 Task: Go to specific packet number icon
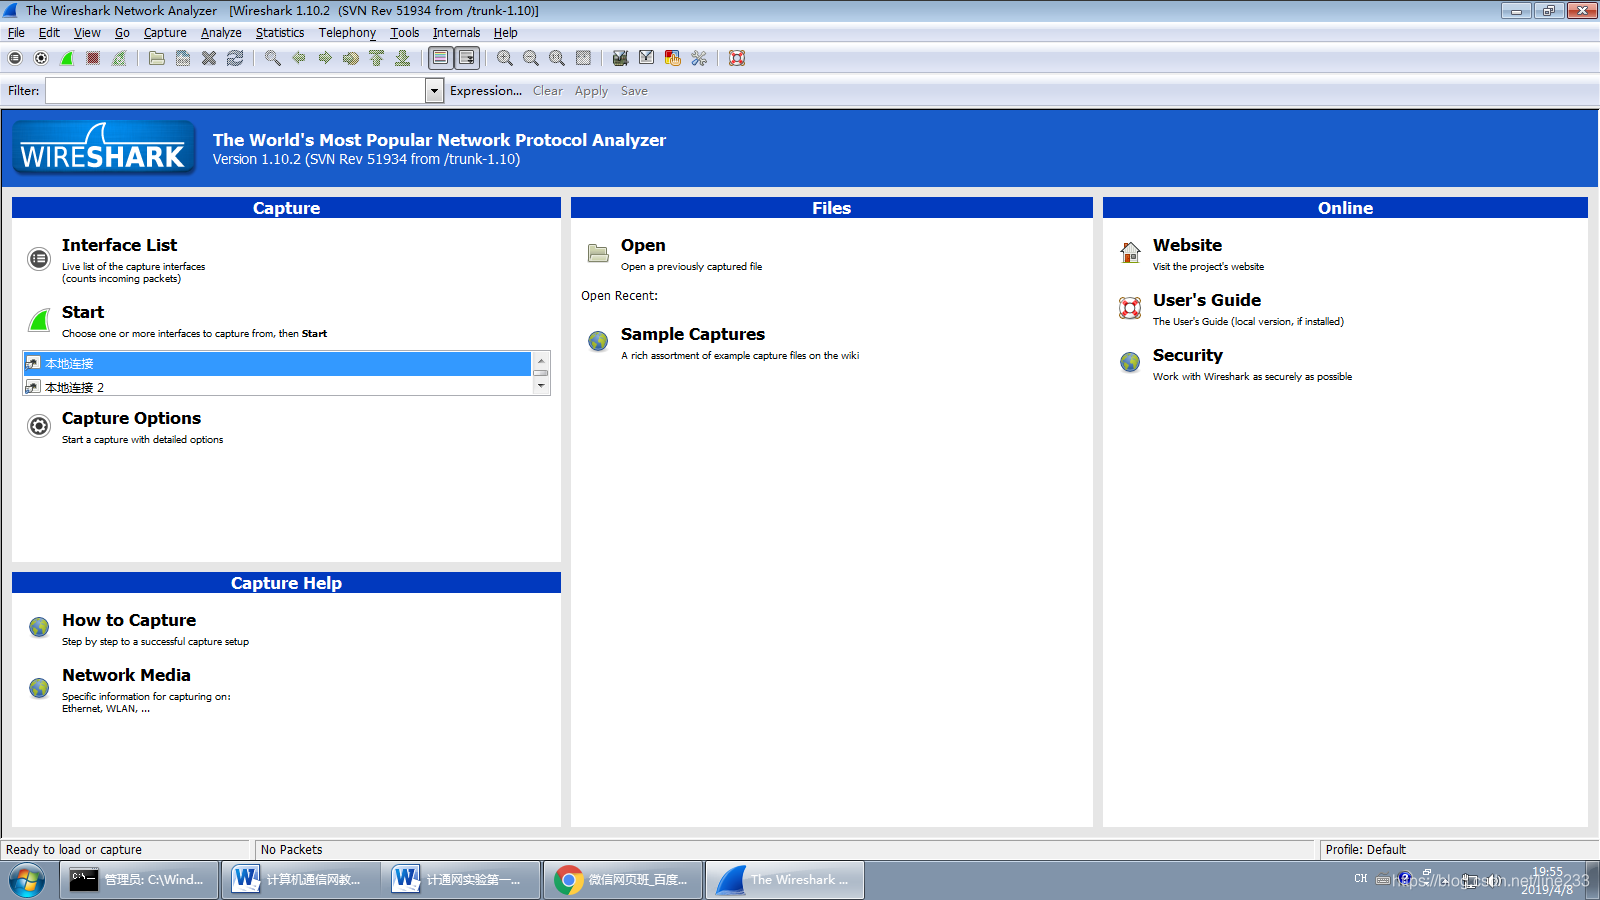351,58
